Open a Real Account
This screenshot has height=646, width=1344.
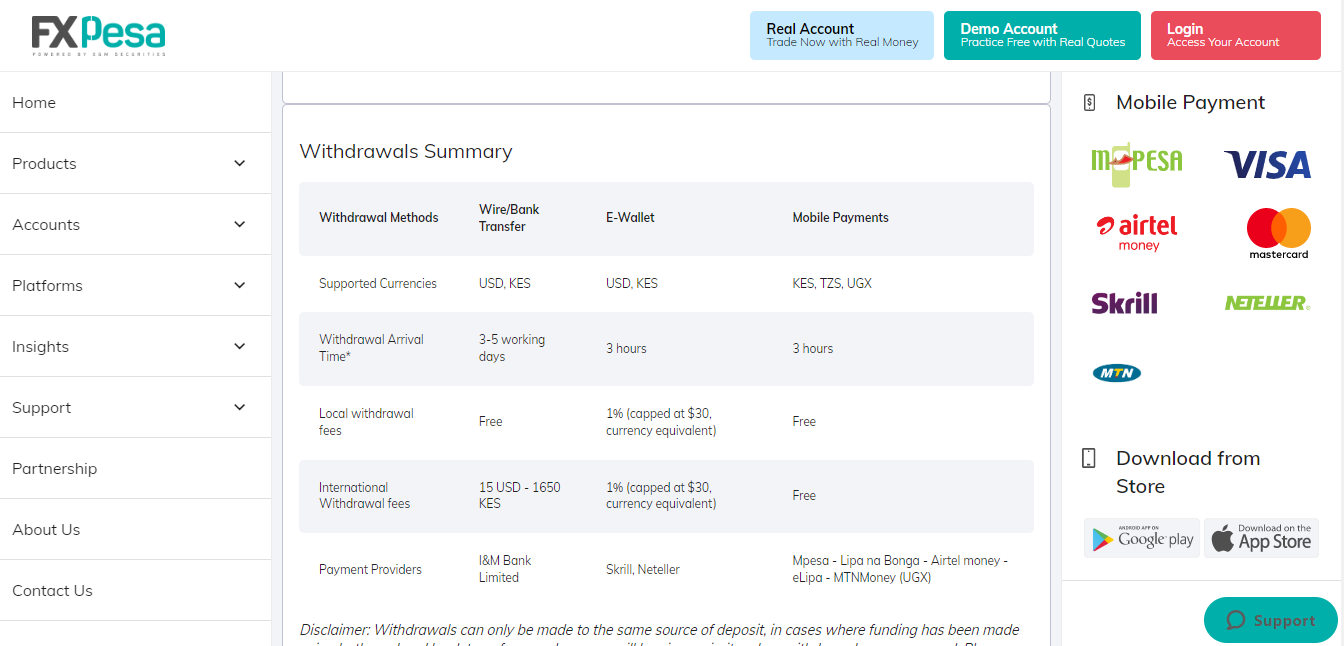(x=842, y=35)
